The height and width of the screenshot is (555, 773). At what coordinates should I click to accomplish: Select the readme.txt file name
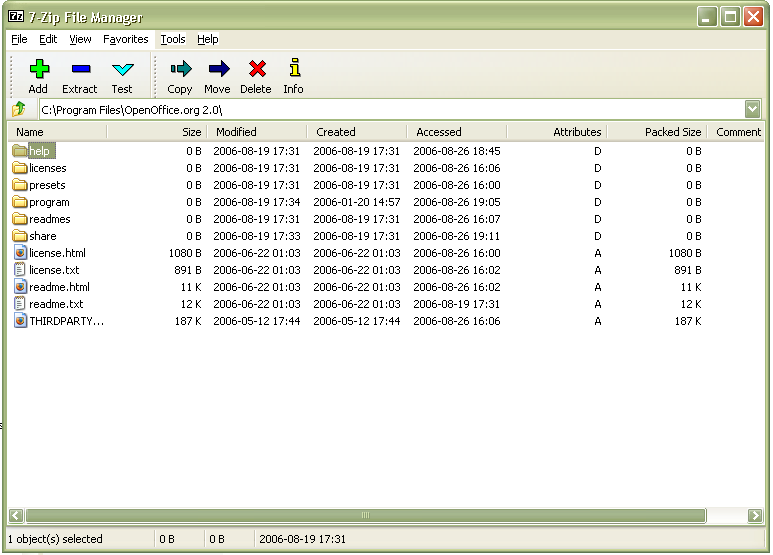click(56, 304)
